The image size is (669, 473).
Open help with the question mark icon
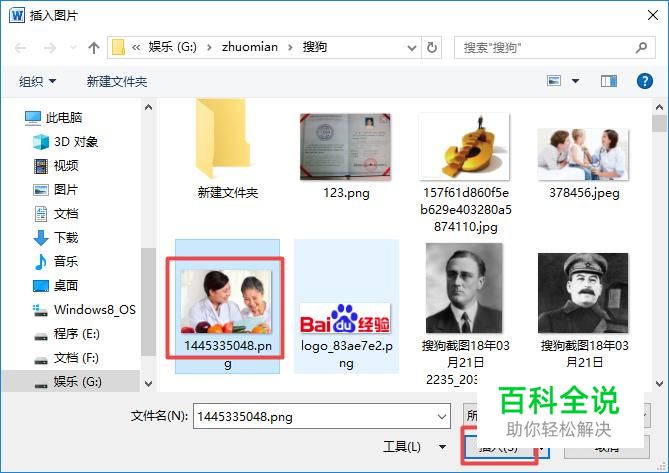point(645,81)
